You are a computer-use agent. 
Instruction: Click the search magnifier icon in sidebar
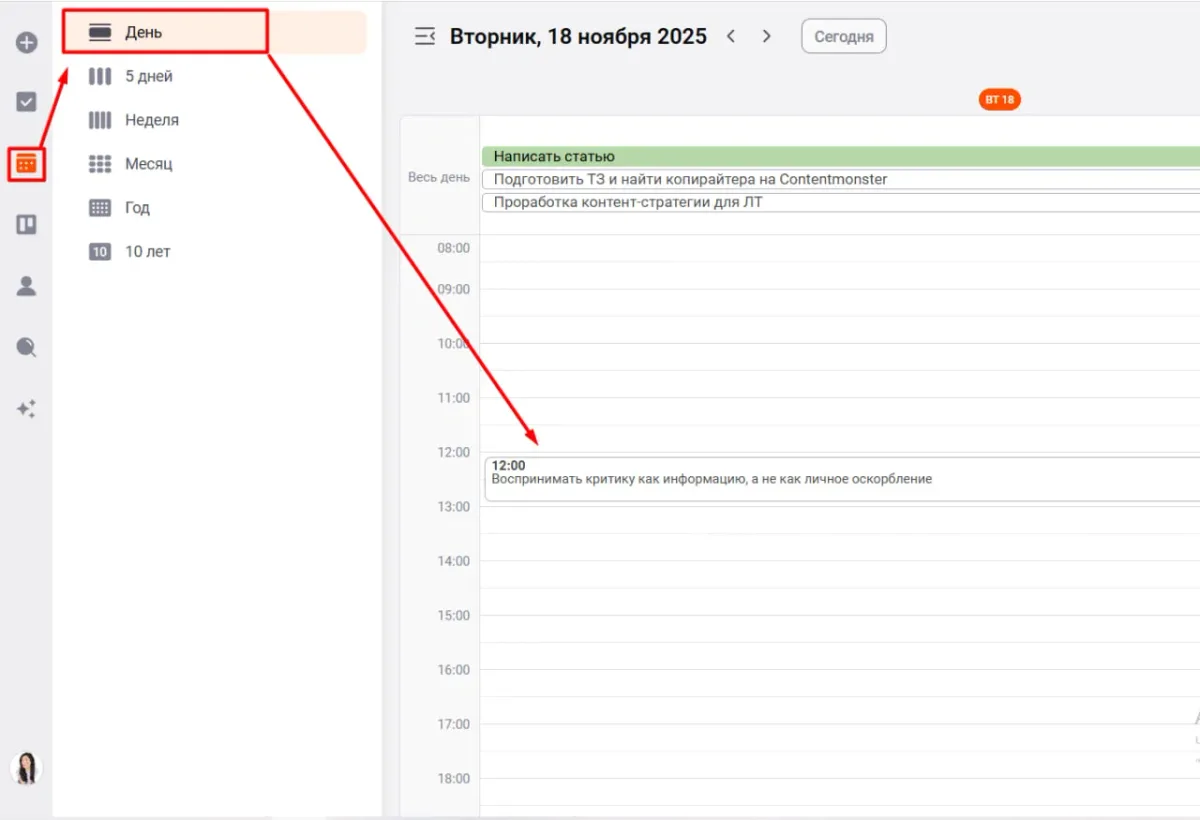pos(27,347)
